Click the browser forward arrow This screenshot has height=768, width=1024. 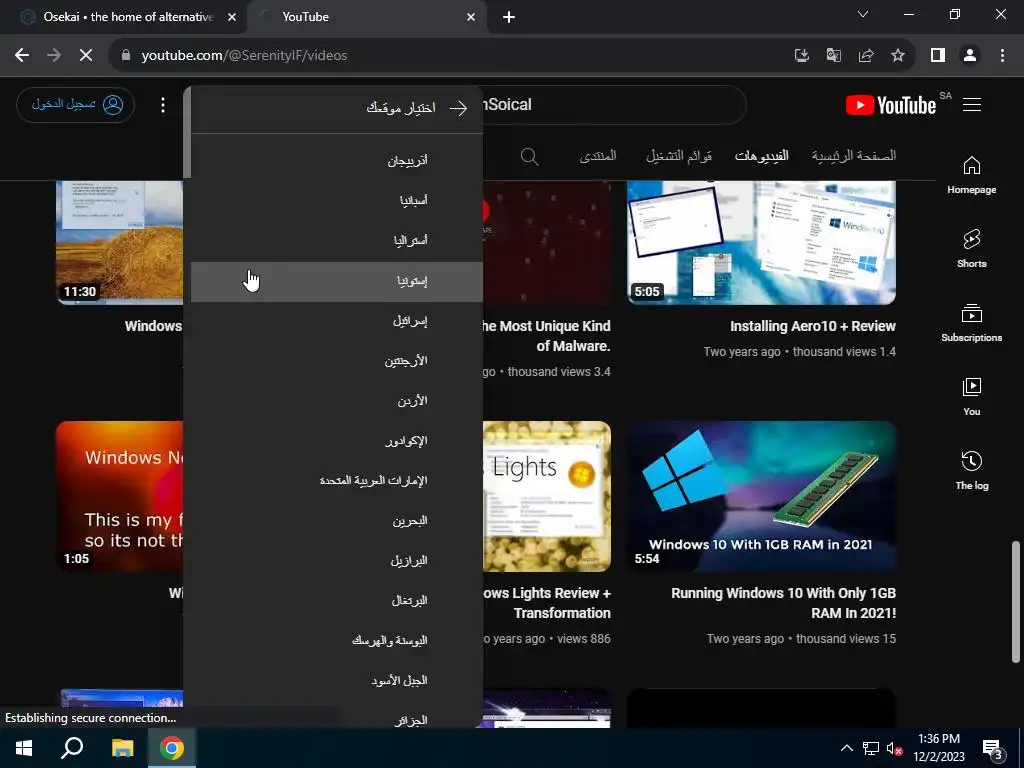coord(54,56)
